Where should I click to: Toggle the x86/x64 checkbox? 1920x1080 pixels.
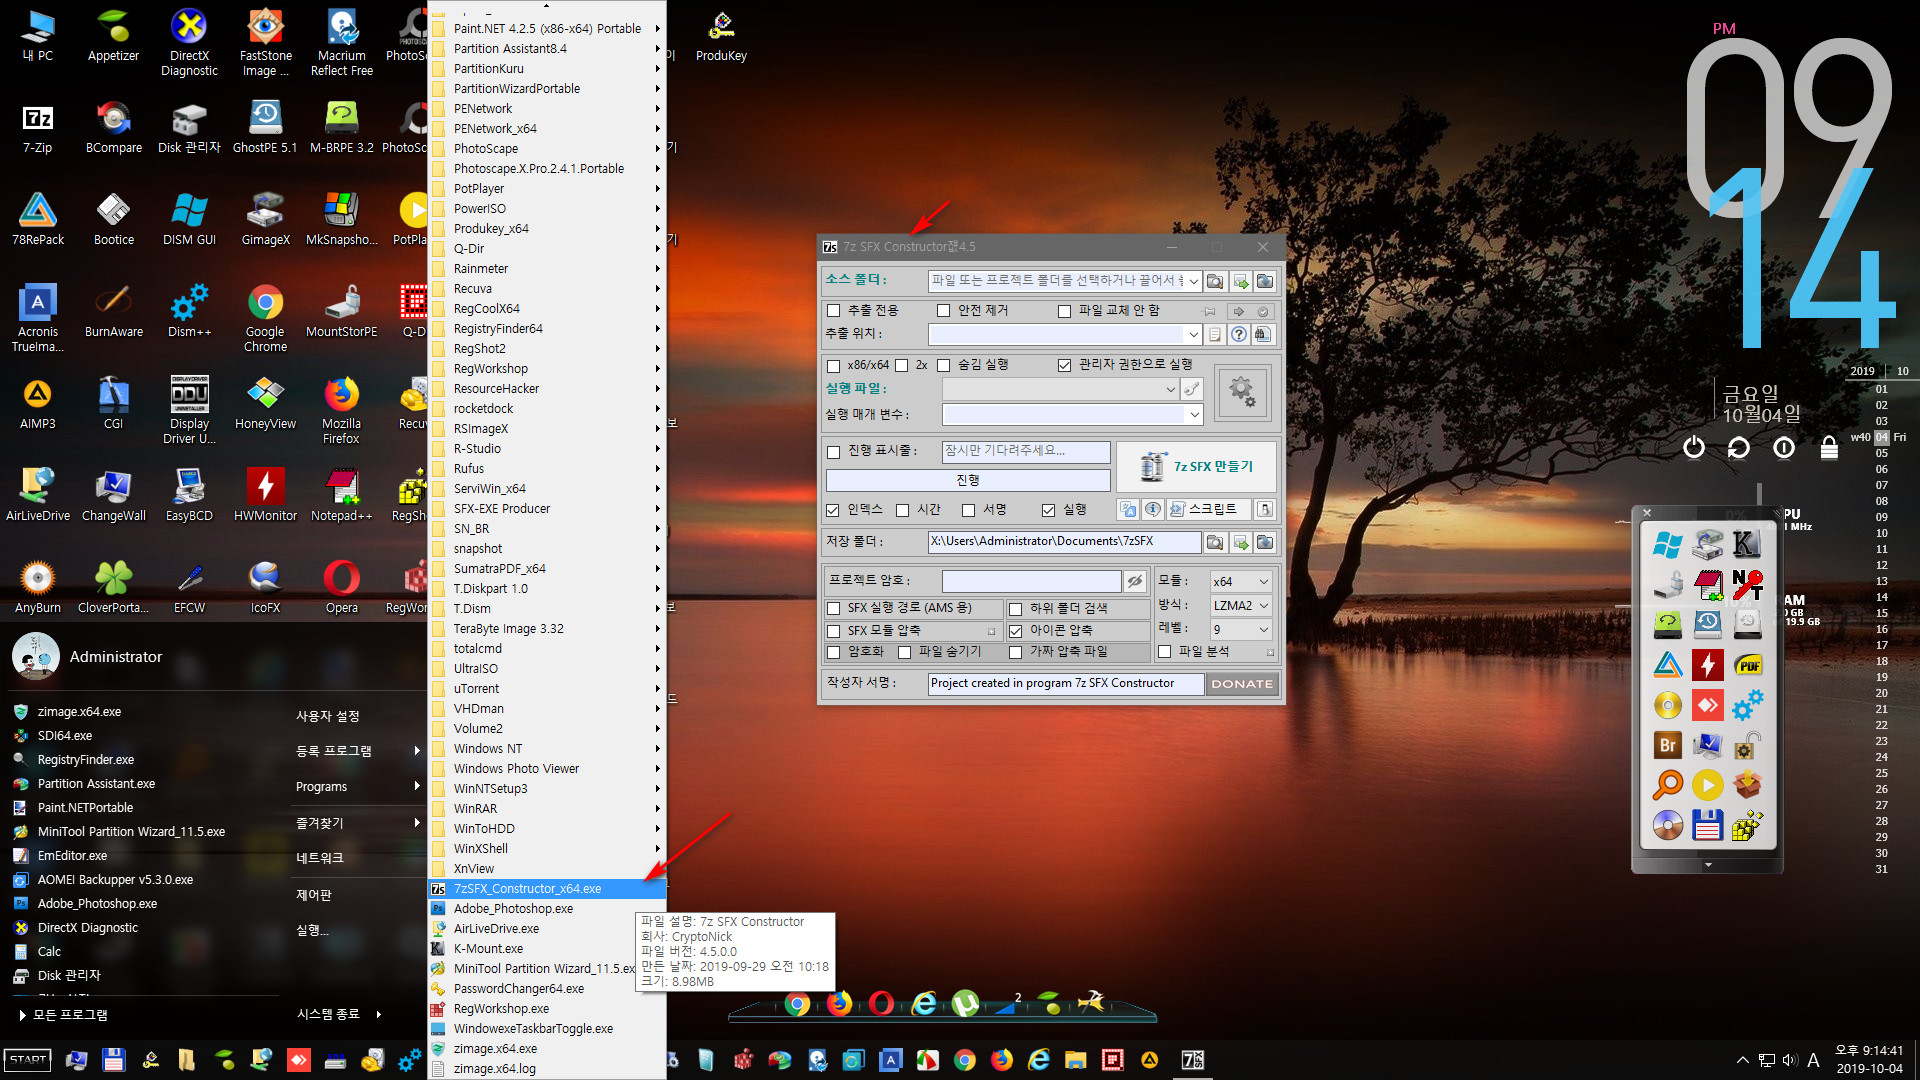pos(833,365)
